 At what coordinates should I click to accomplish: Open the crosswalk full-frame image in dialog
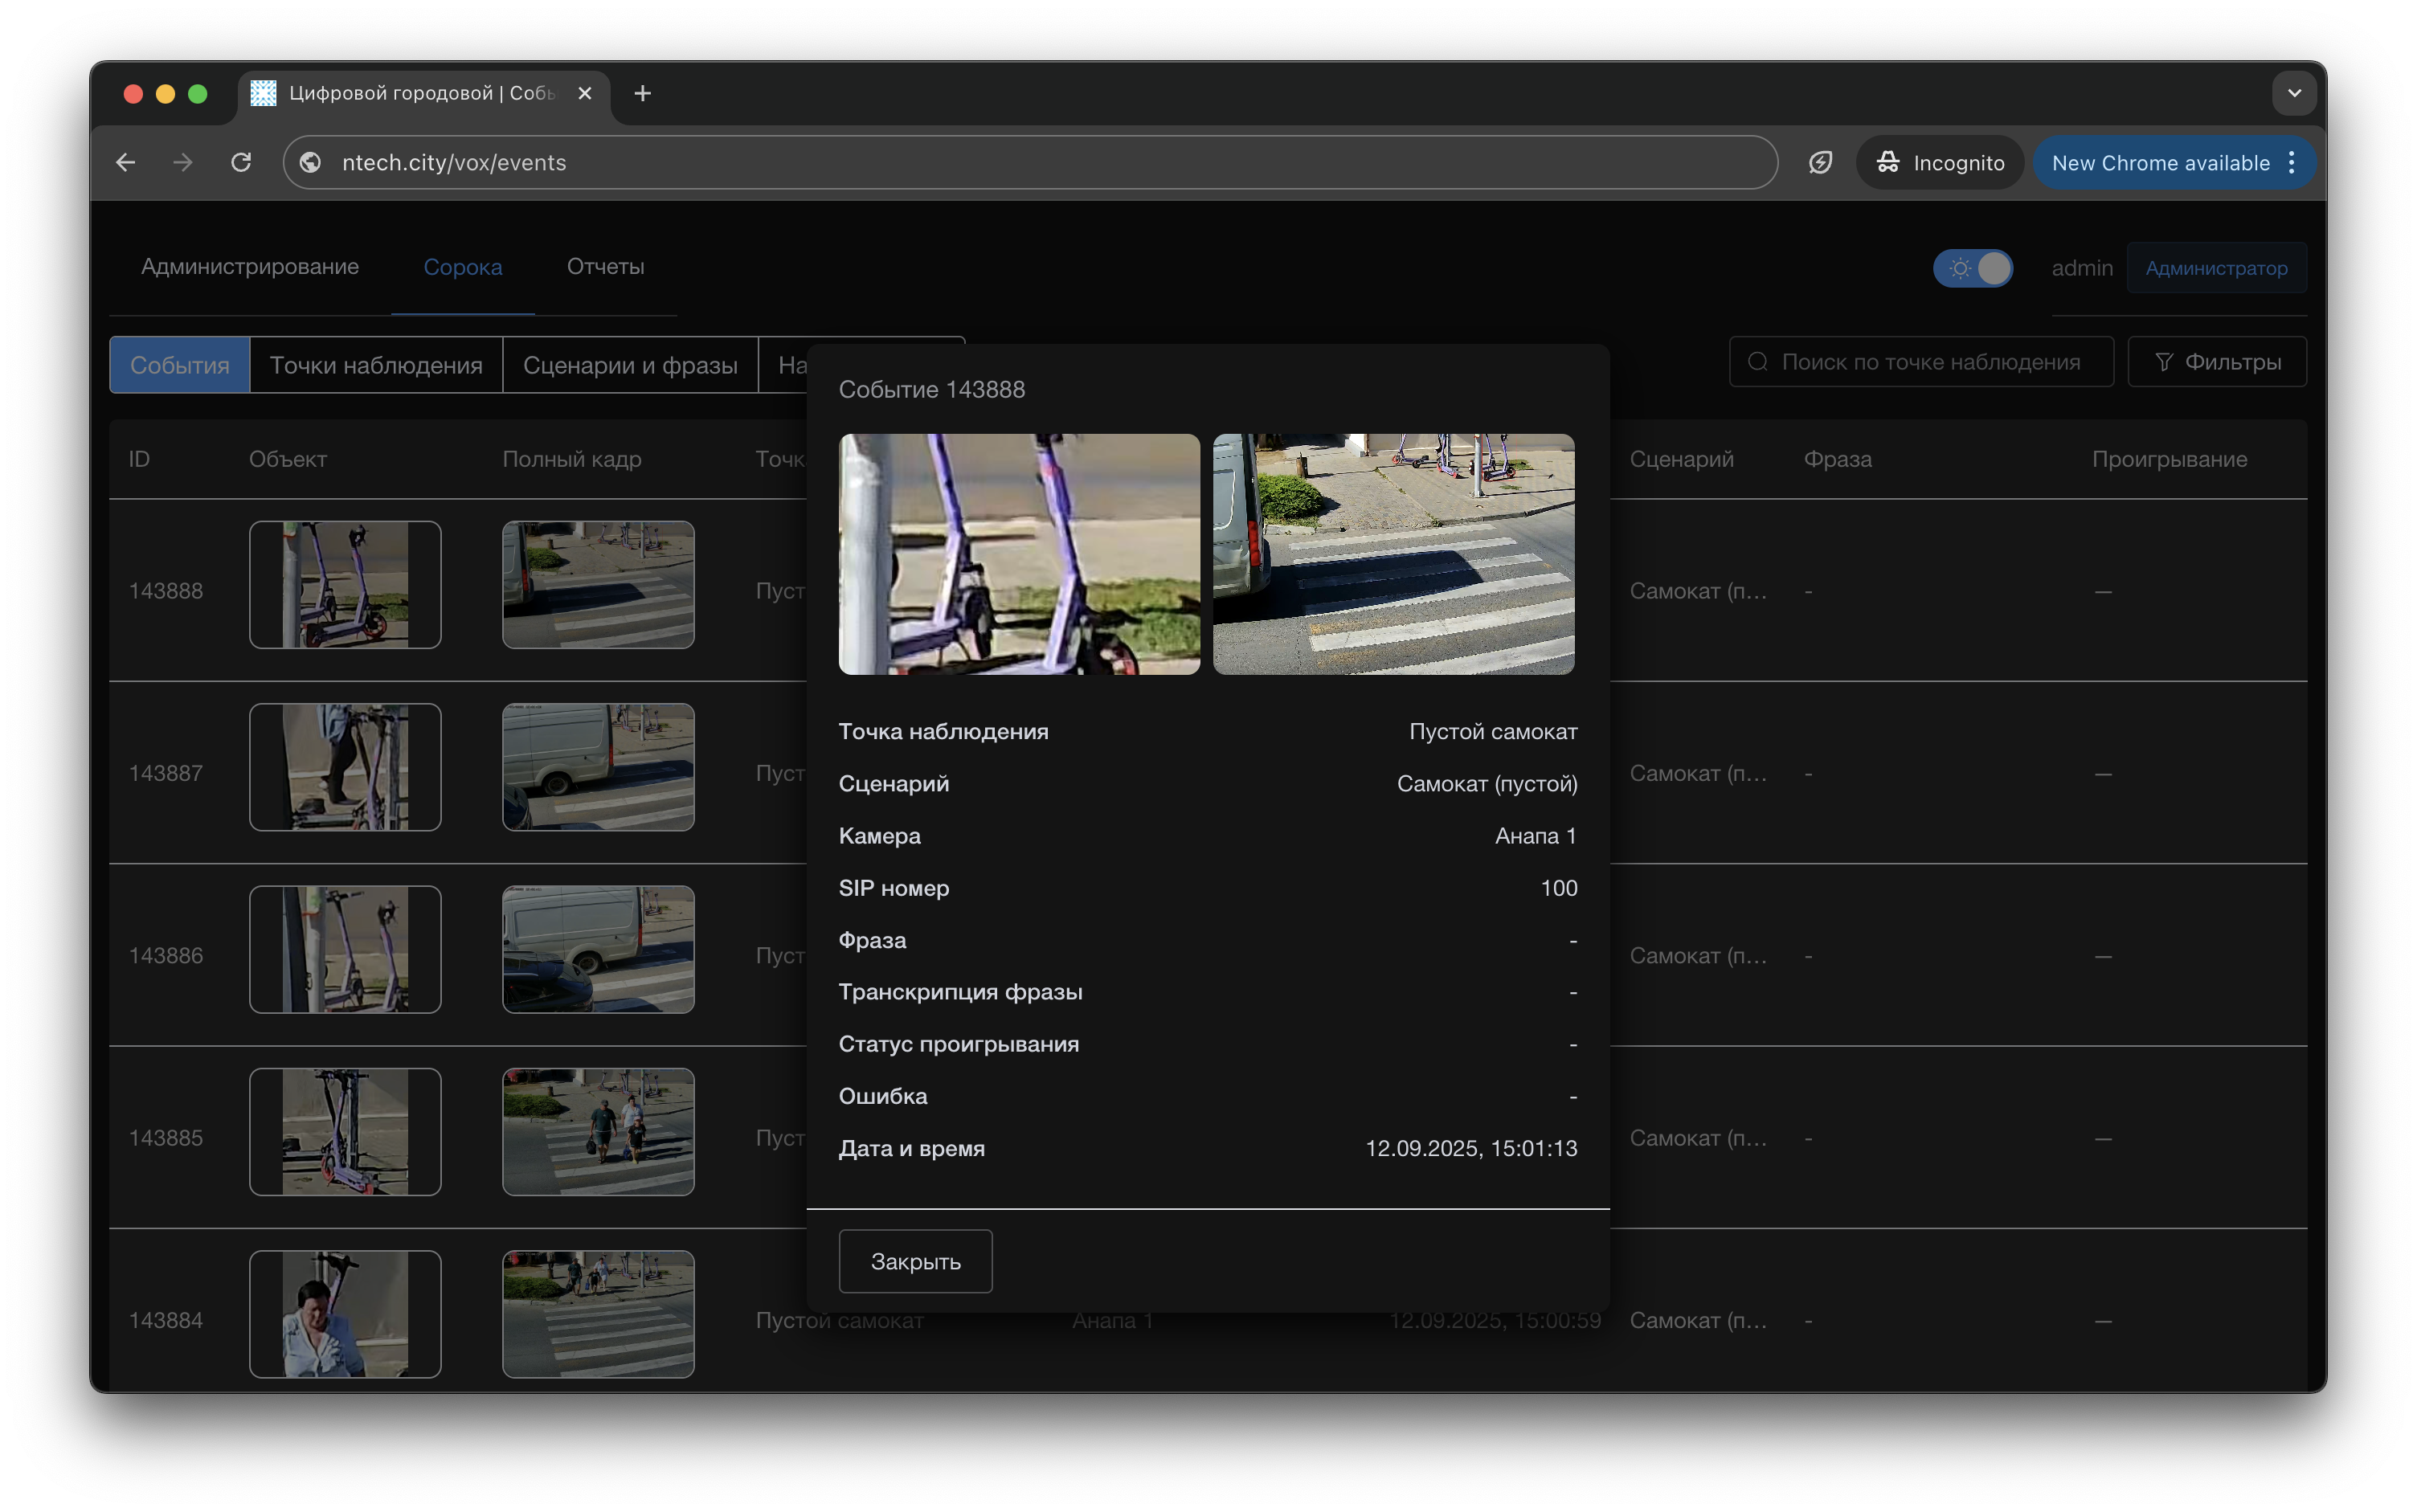(x=1393, y=554)
